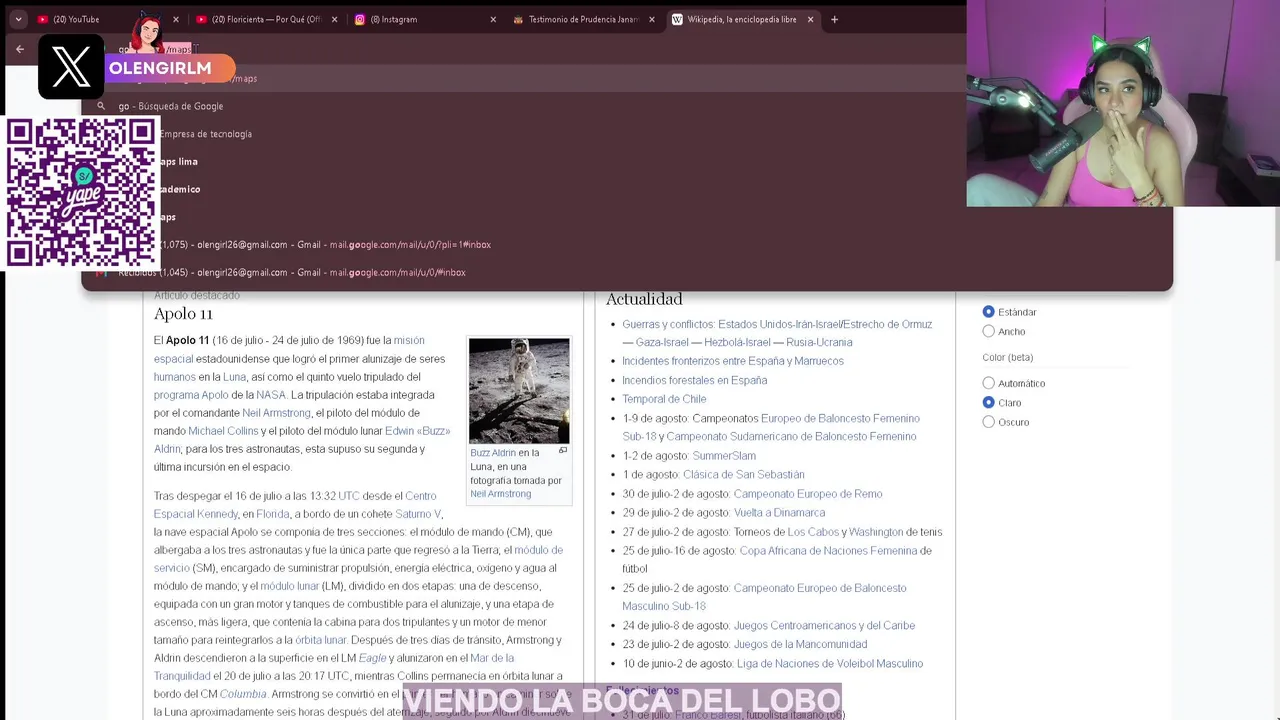Open the 'Guerras y conflictos' link
The width and height of the screenshot is (1280, 720).
coord(667,324)
